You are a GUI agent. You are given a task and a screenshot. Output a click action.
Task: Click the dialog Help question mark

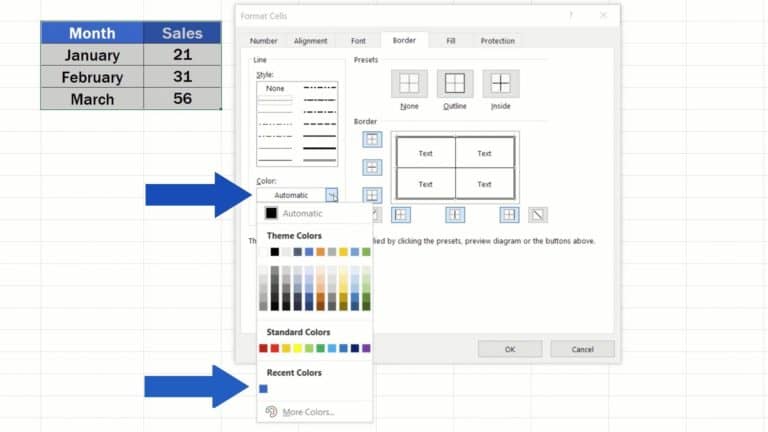coord(571,15)
